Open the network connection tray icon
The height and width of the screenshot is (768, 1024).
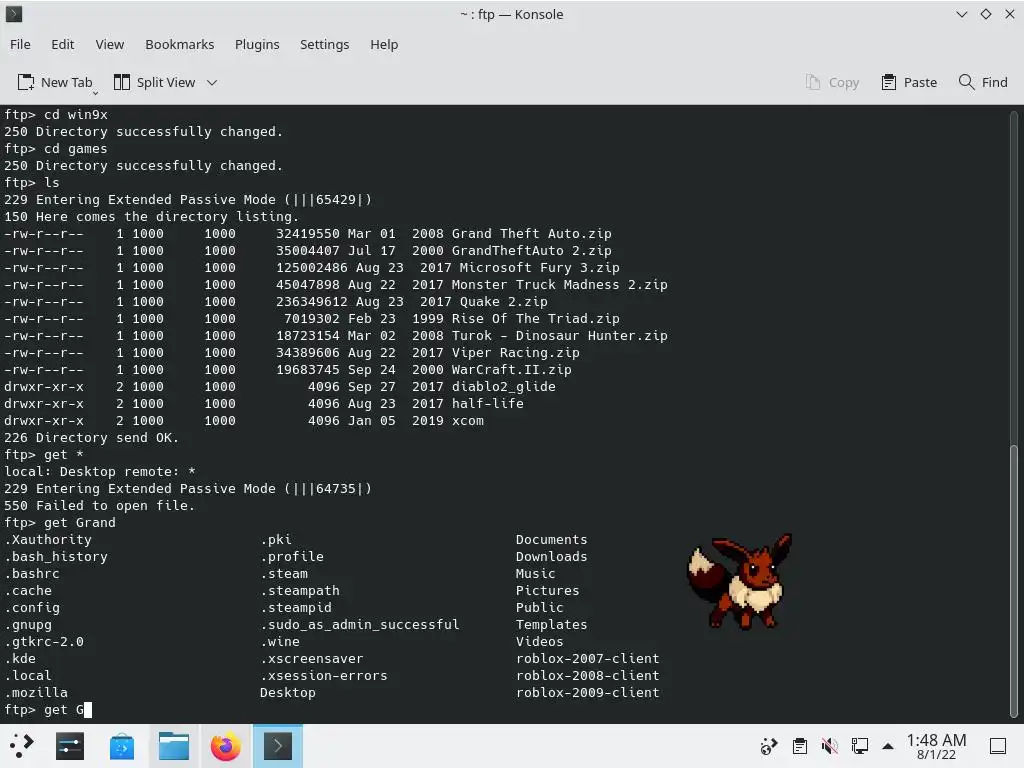point(859,746)
